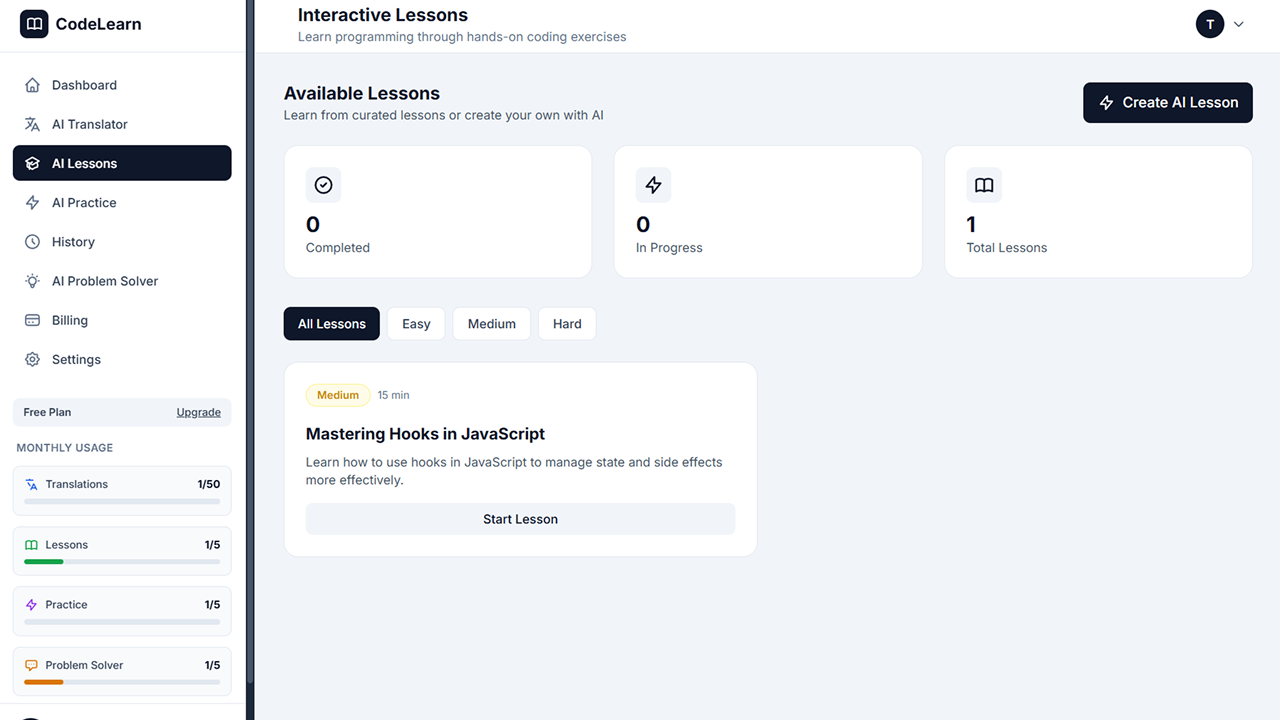Viewport: 1280px width, 720px height.
Task: Click the Dashboard home icon
Action: point(32,85)
